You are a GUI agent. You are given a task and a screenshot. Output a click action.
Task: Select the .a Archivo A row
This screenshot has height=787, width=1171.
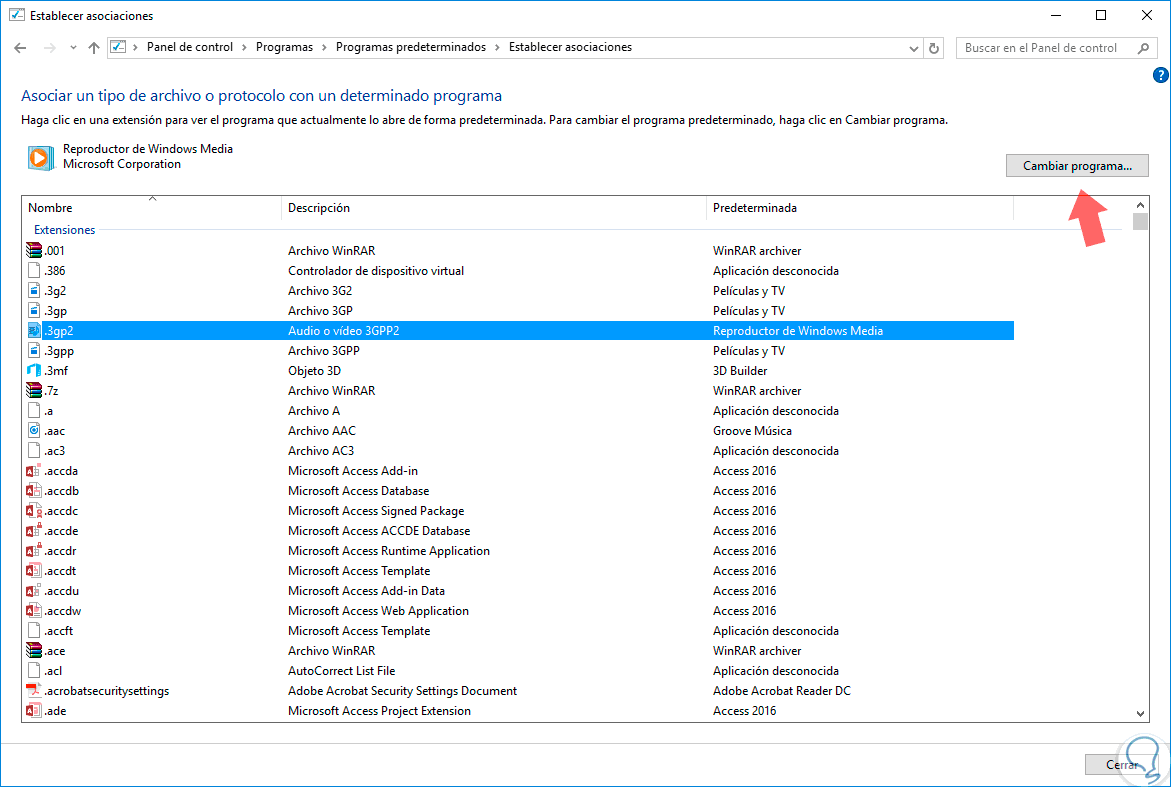click(518, 411)
